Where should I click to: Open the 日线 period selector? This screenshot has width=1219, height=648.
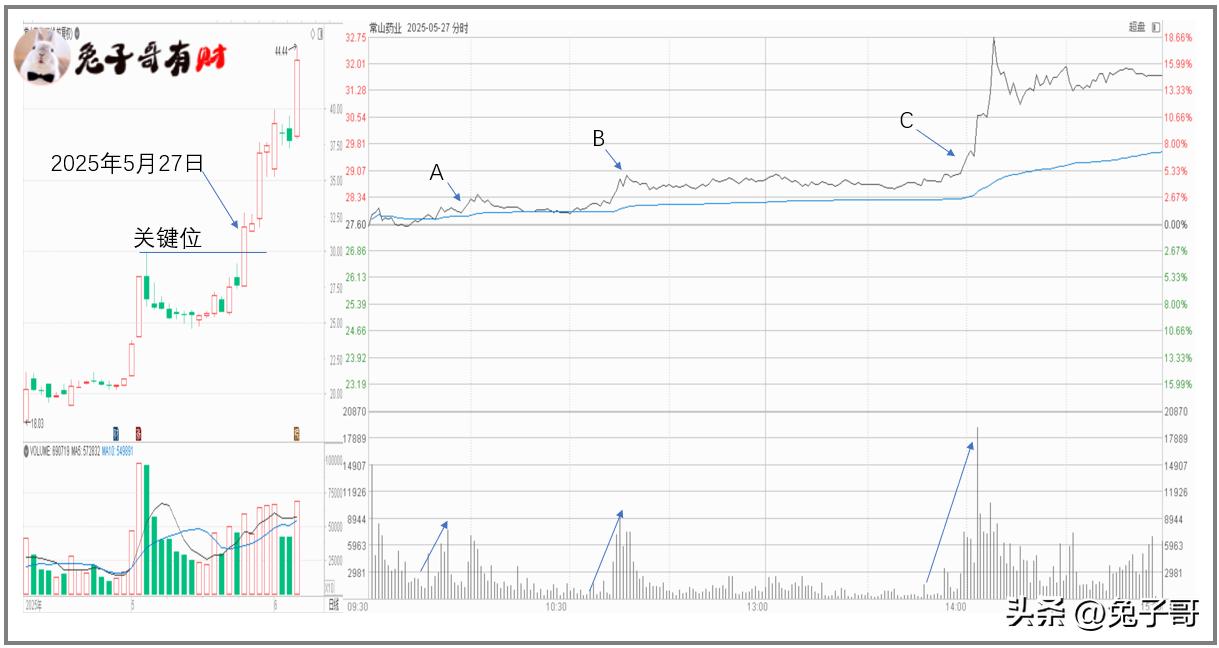pyautogui.click(x=333, y=606)
